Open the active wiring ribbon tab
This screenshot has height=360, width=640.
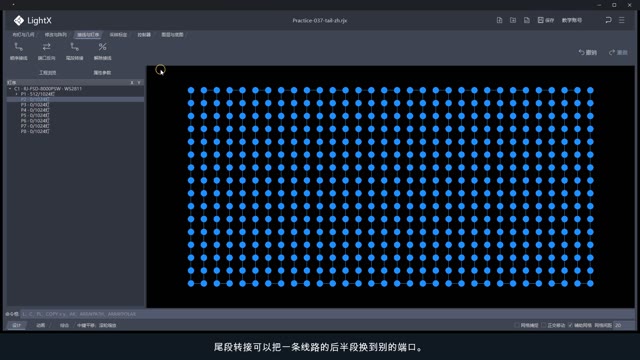88,35
